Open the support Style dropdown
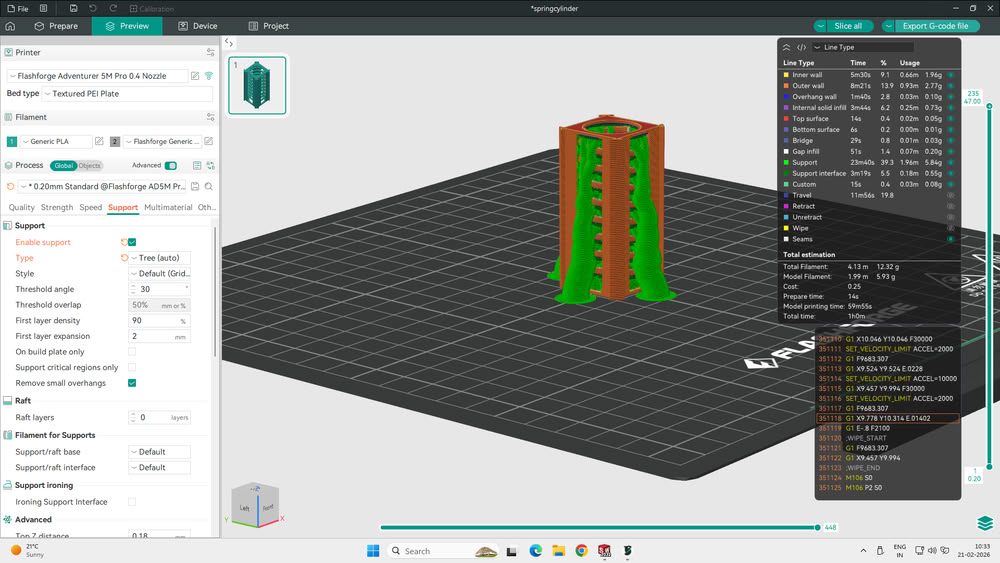 [159, 274]
